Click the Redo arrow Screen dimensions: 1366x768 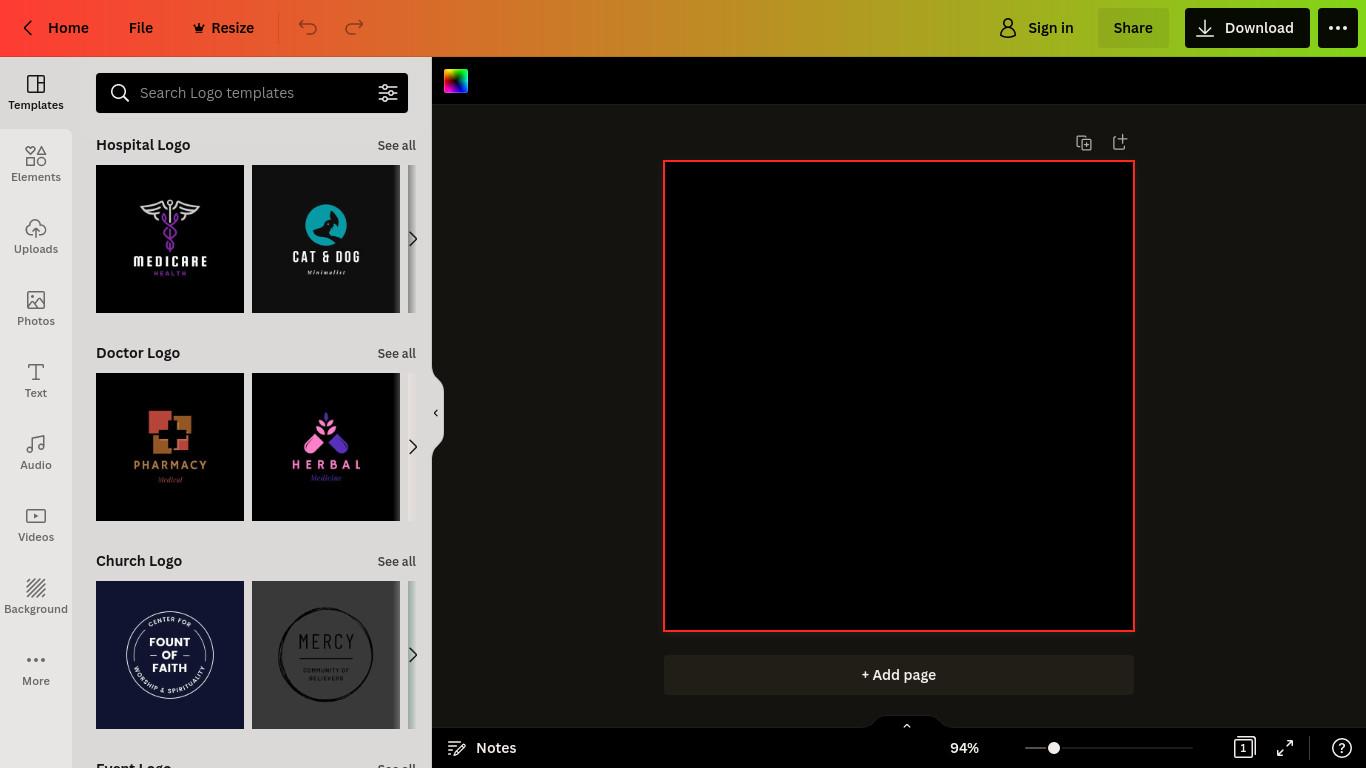[x=354, y=28]
